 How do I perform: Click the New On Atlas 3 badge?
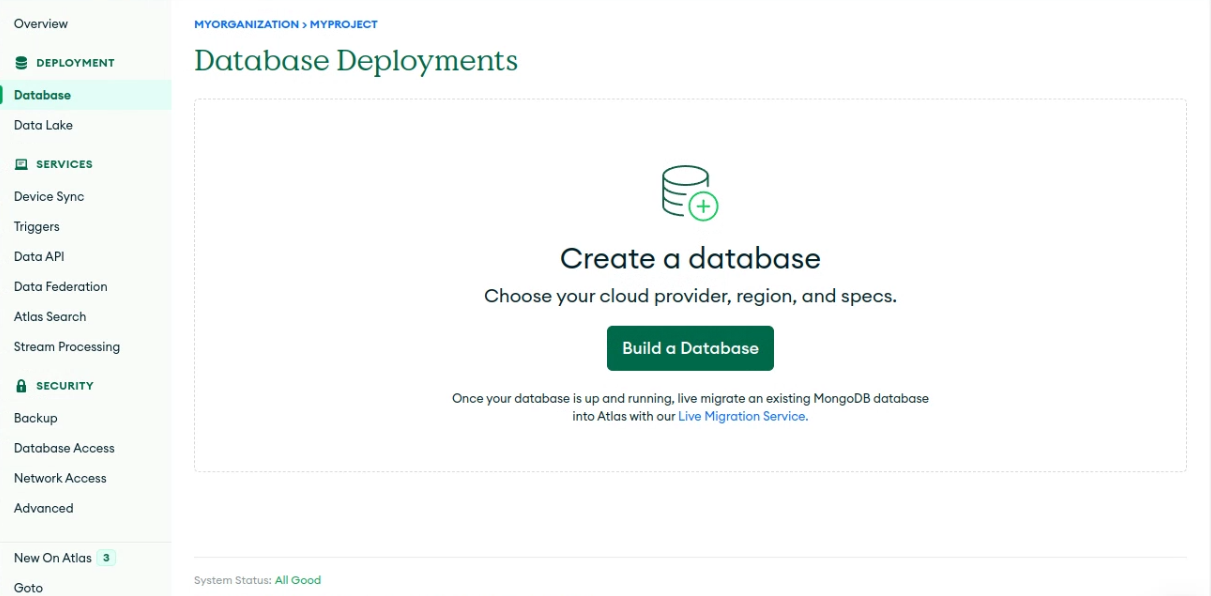pyautogui.click(x=106, y=558)
